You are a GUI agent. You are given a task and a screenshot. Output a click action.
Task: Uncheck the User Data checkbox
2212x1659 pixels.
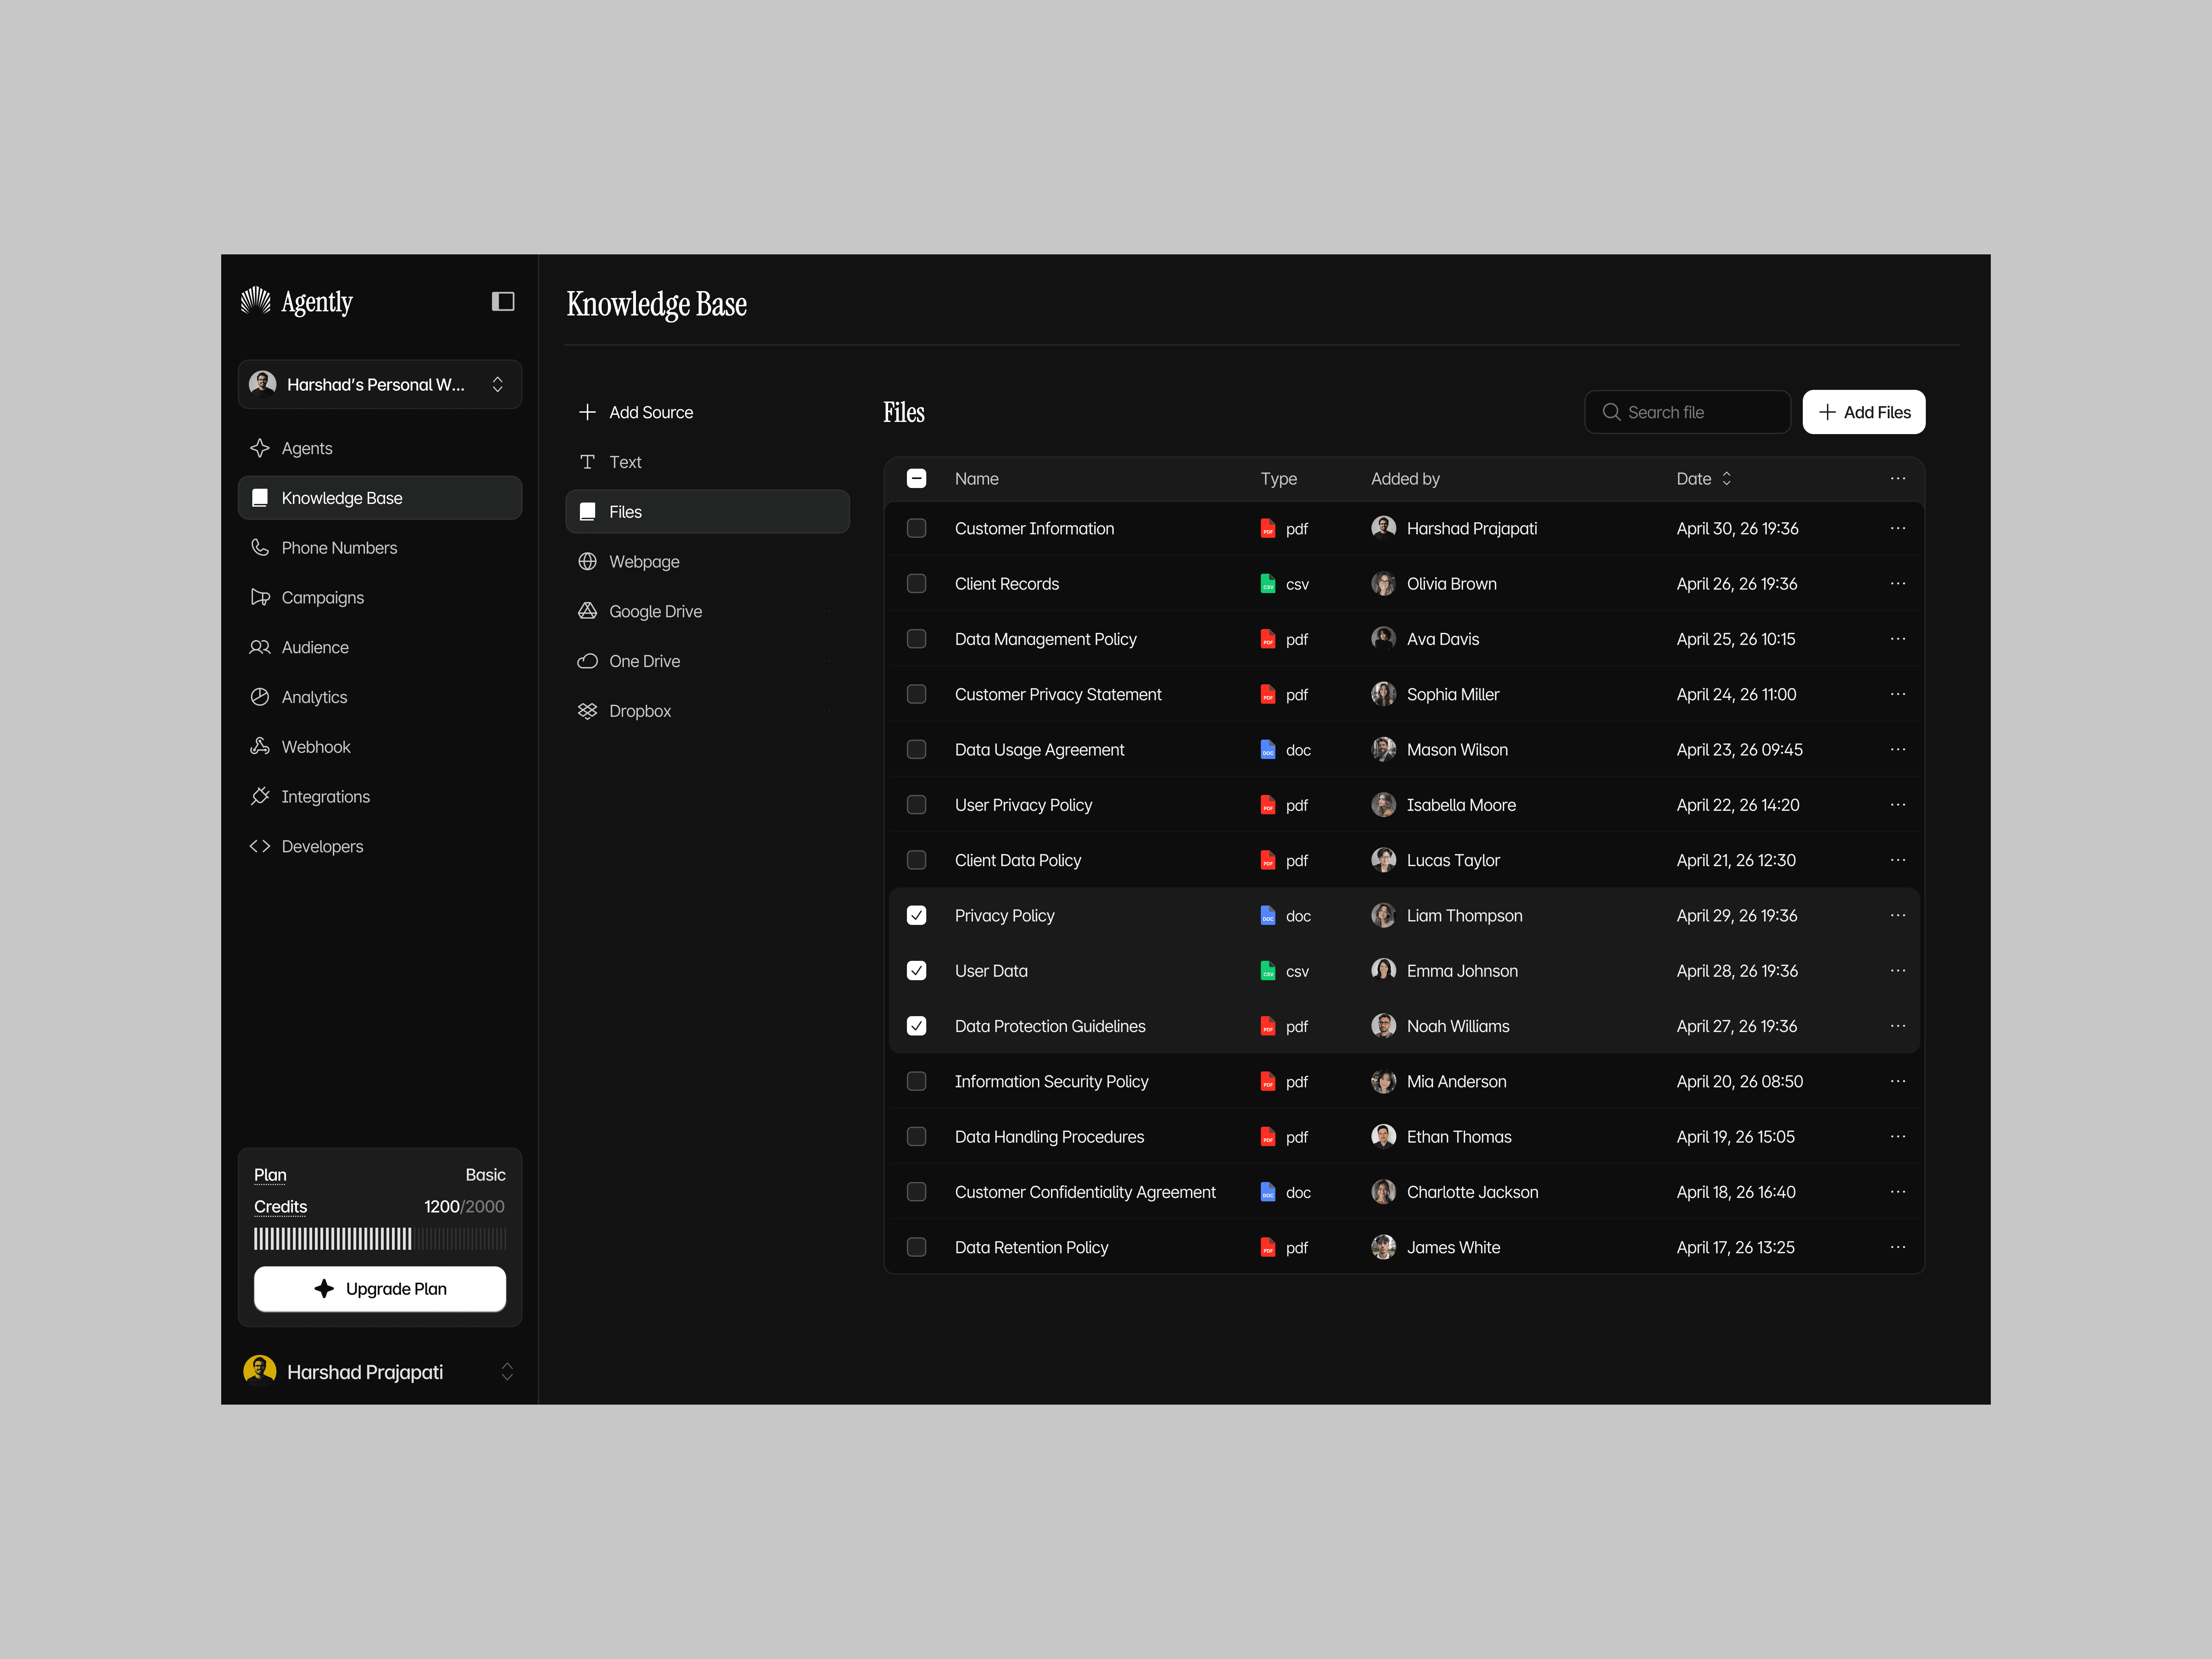916,971
